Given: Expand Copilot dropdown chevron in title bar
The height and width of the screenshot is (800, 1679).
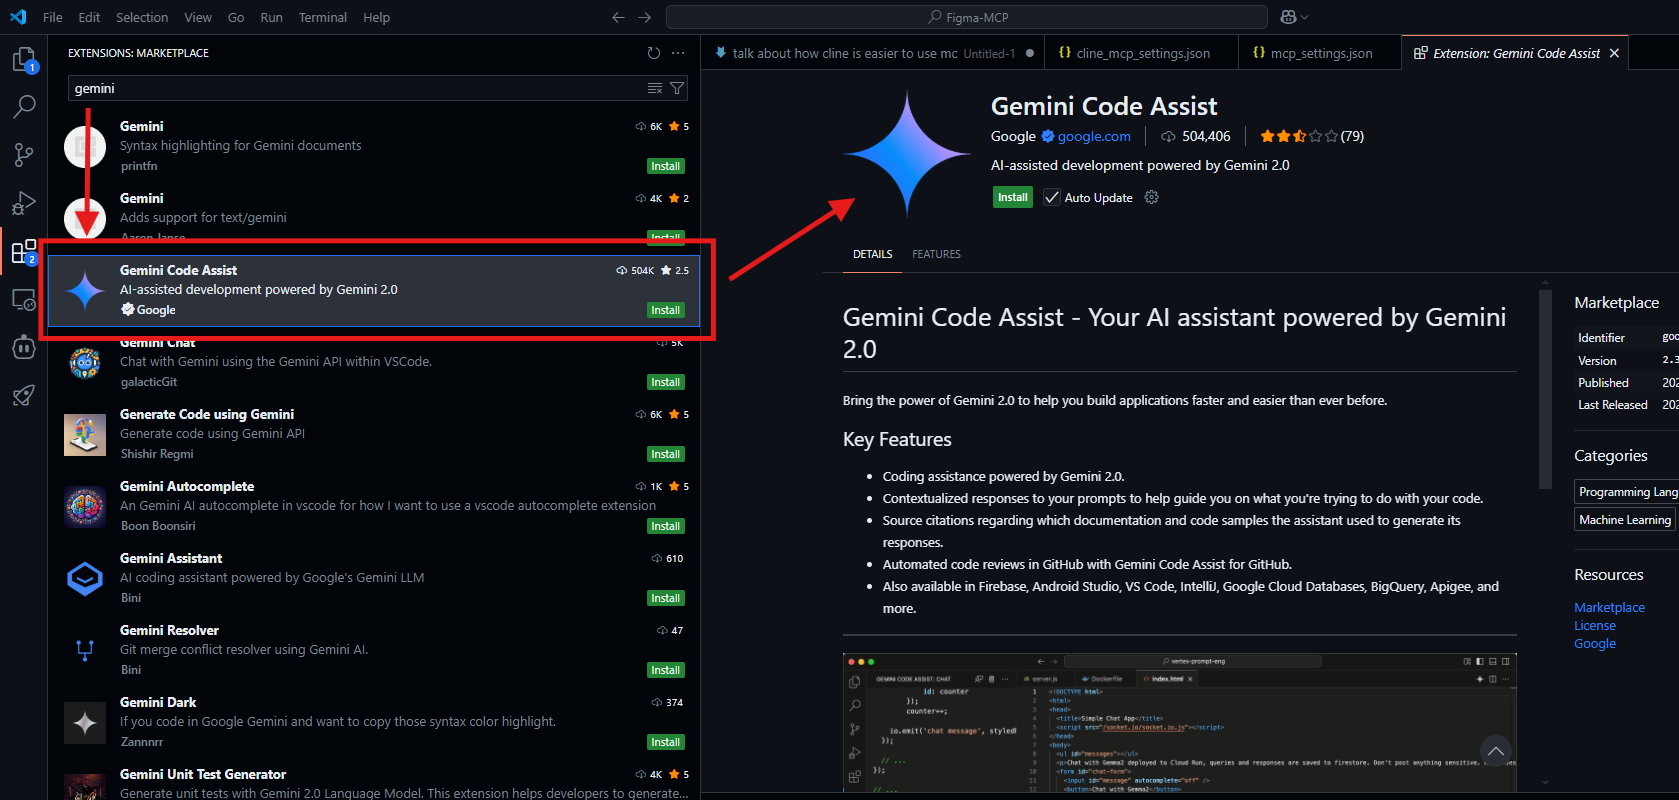Looking at the screenshot, I should tap(1304, 17).
